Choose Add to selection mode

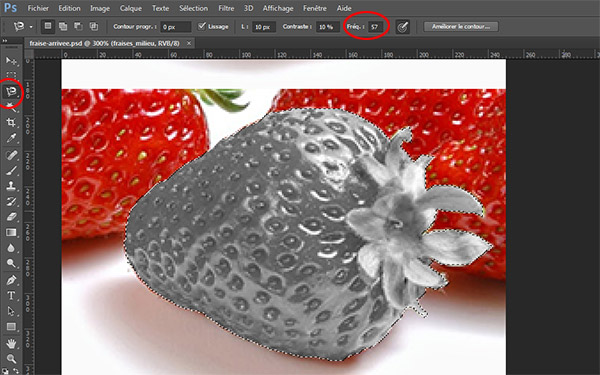click(63, 26)
